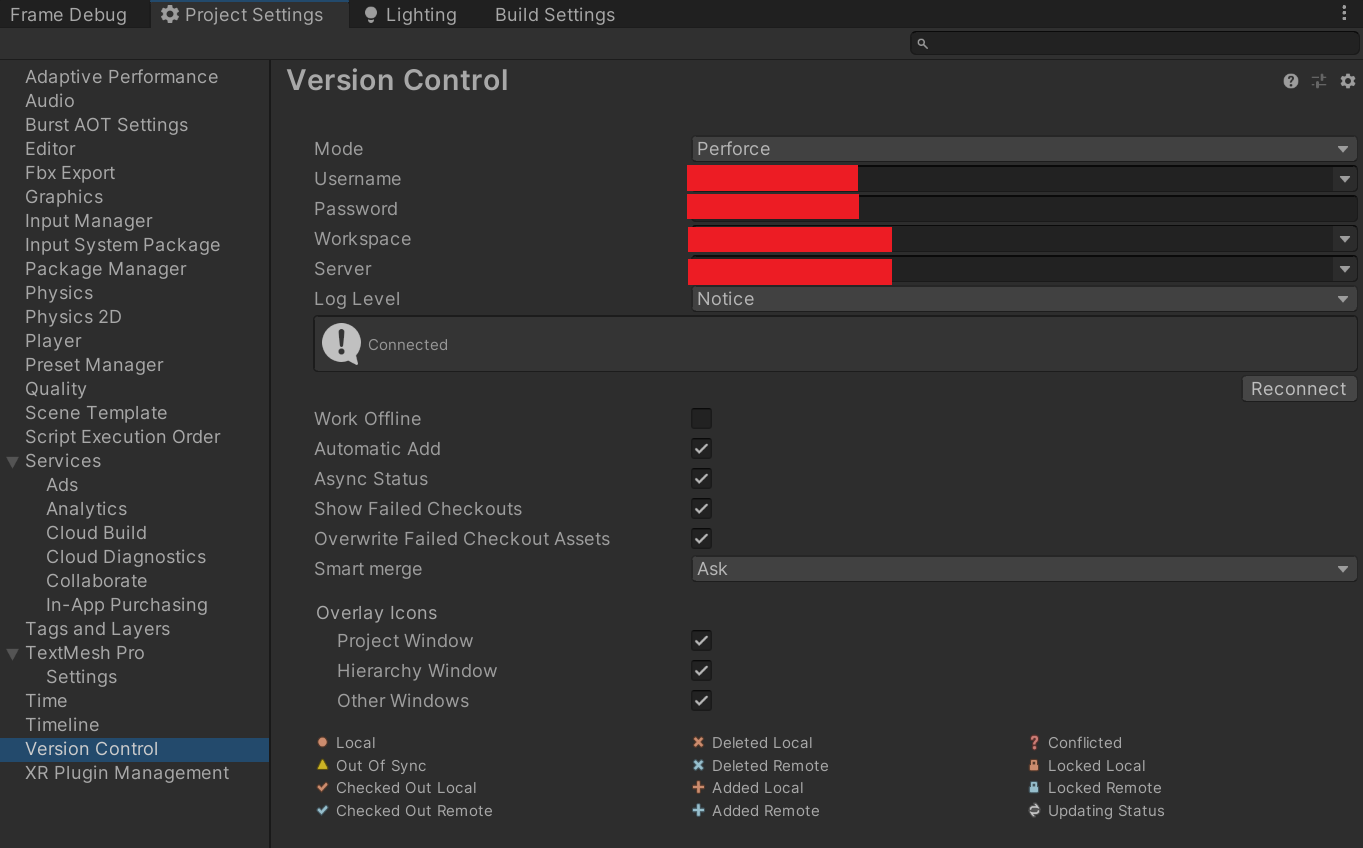Select Input System Package
The height and width of the screenshot is (848, 1363).
point(122,245)
